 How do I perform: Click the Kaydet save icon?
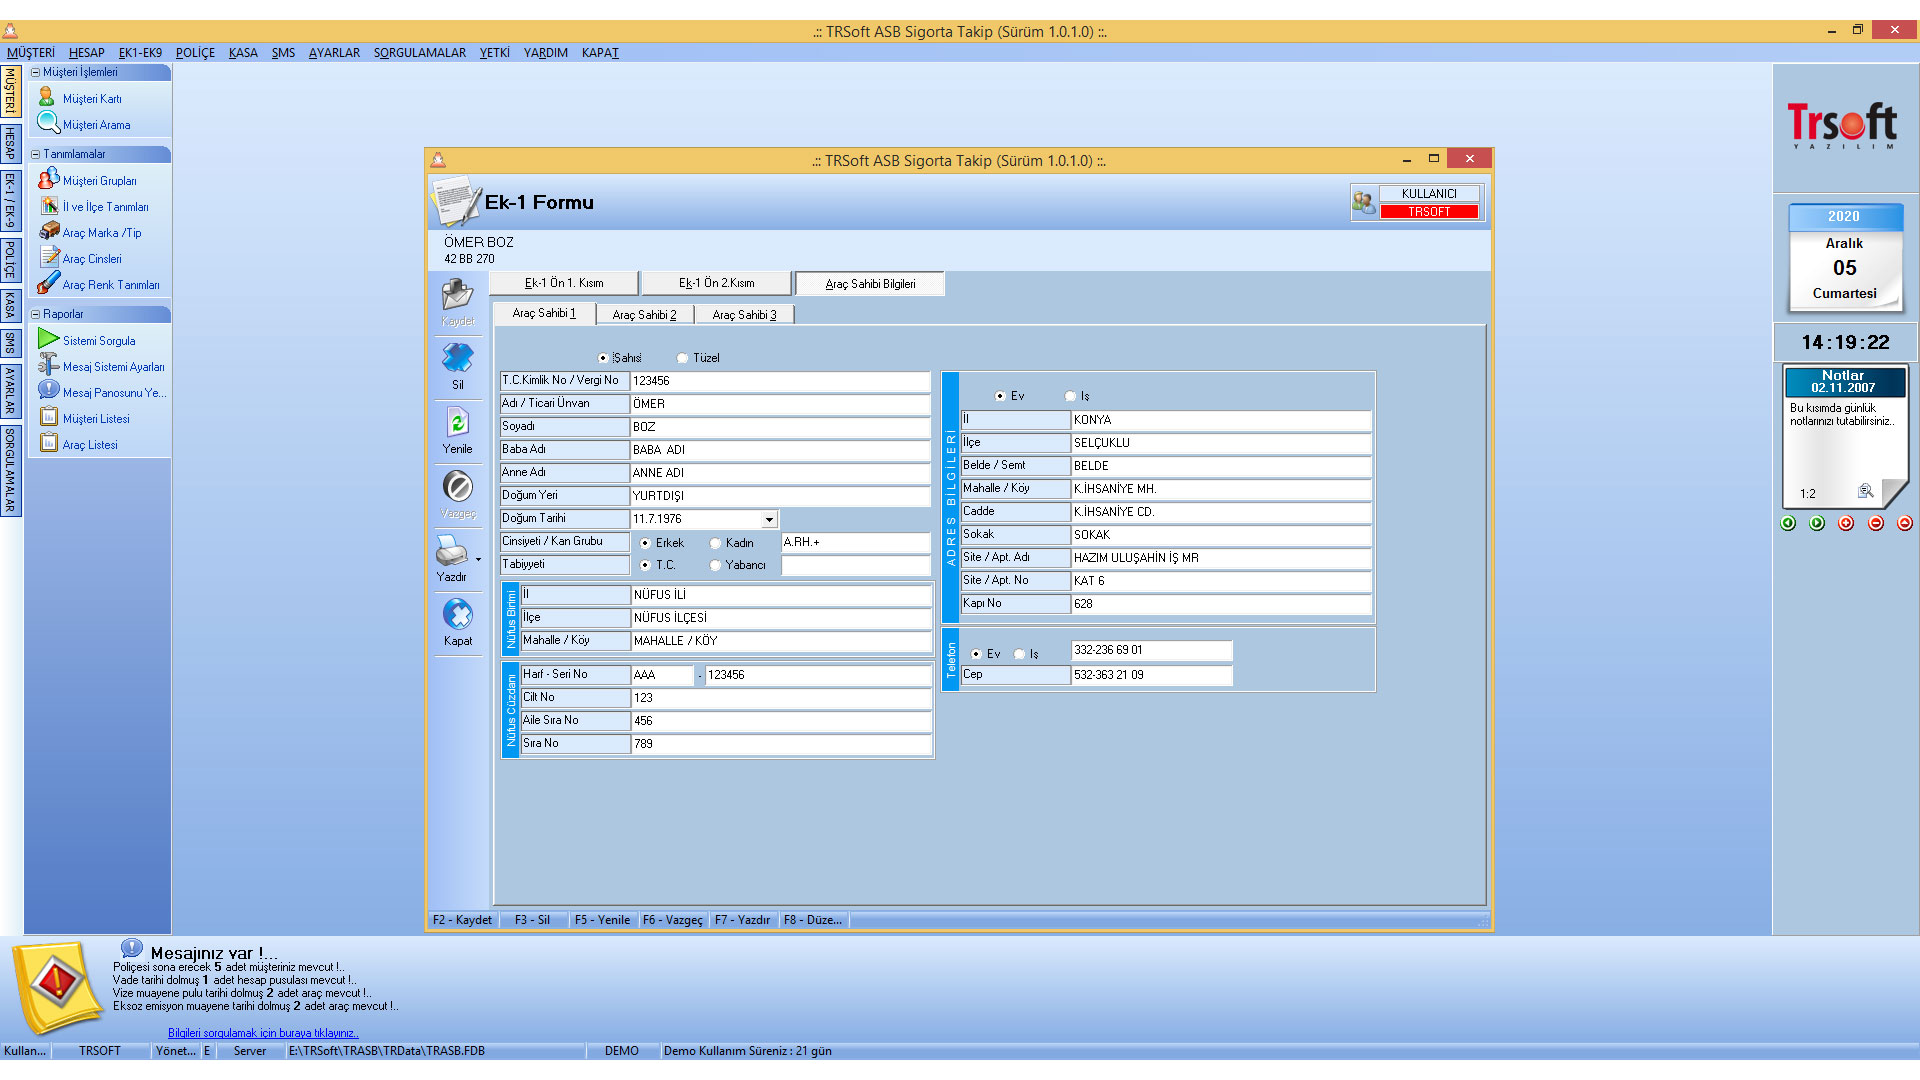click(x=458, y=295)
